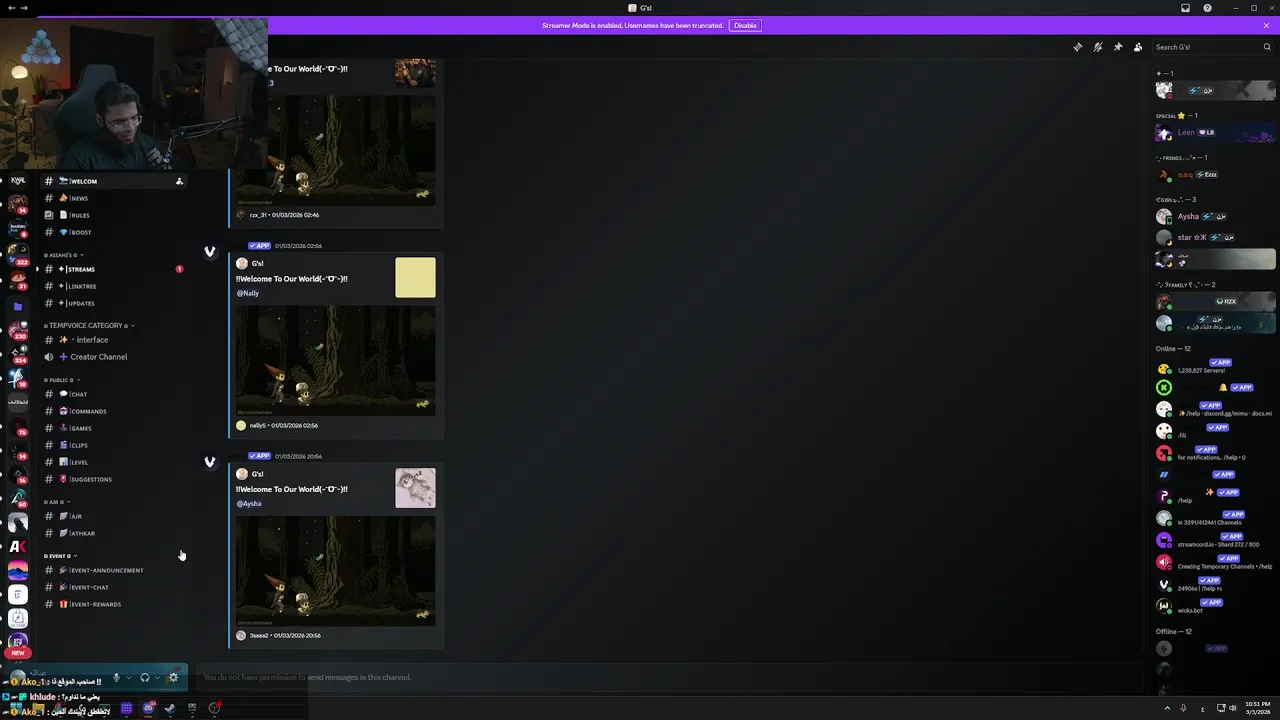Collapse the EVENT category
This screenshot has height=720, width=1280.
coord(60,556)
